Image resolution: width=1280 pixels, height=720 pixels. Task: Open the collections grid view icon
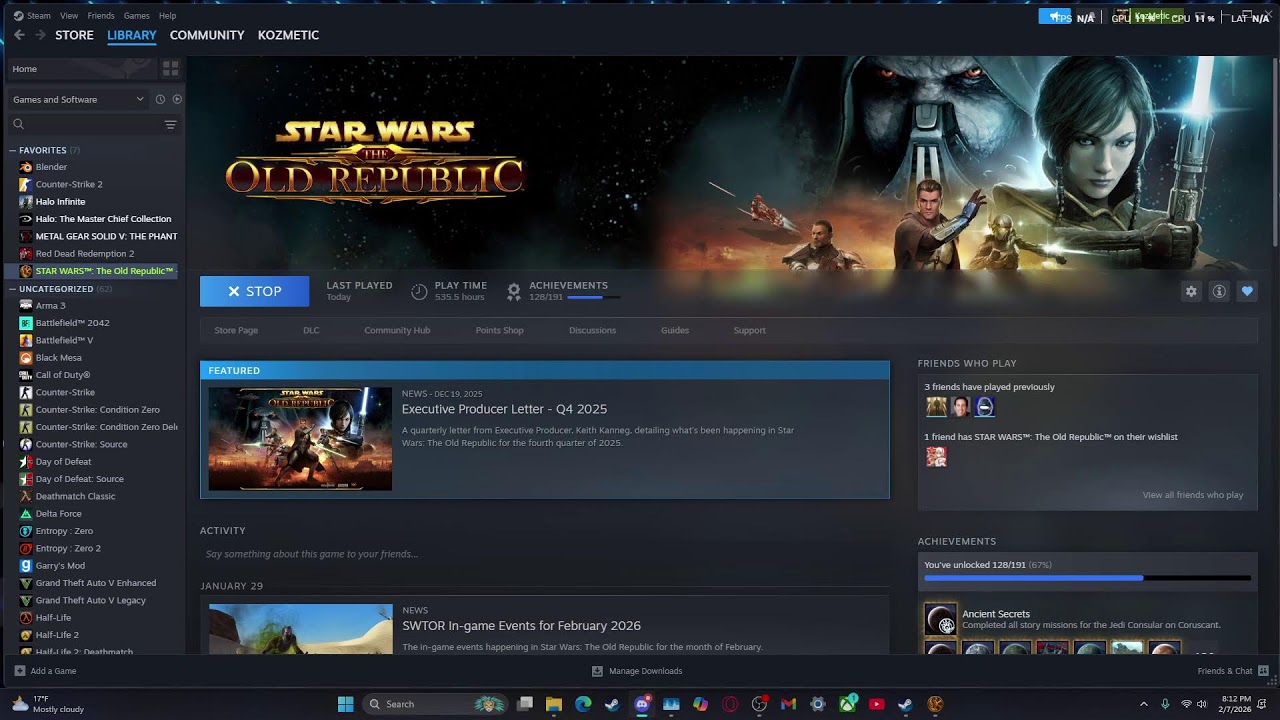click(170, 68)
